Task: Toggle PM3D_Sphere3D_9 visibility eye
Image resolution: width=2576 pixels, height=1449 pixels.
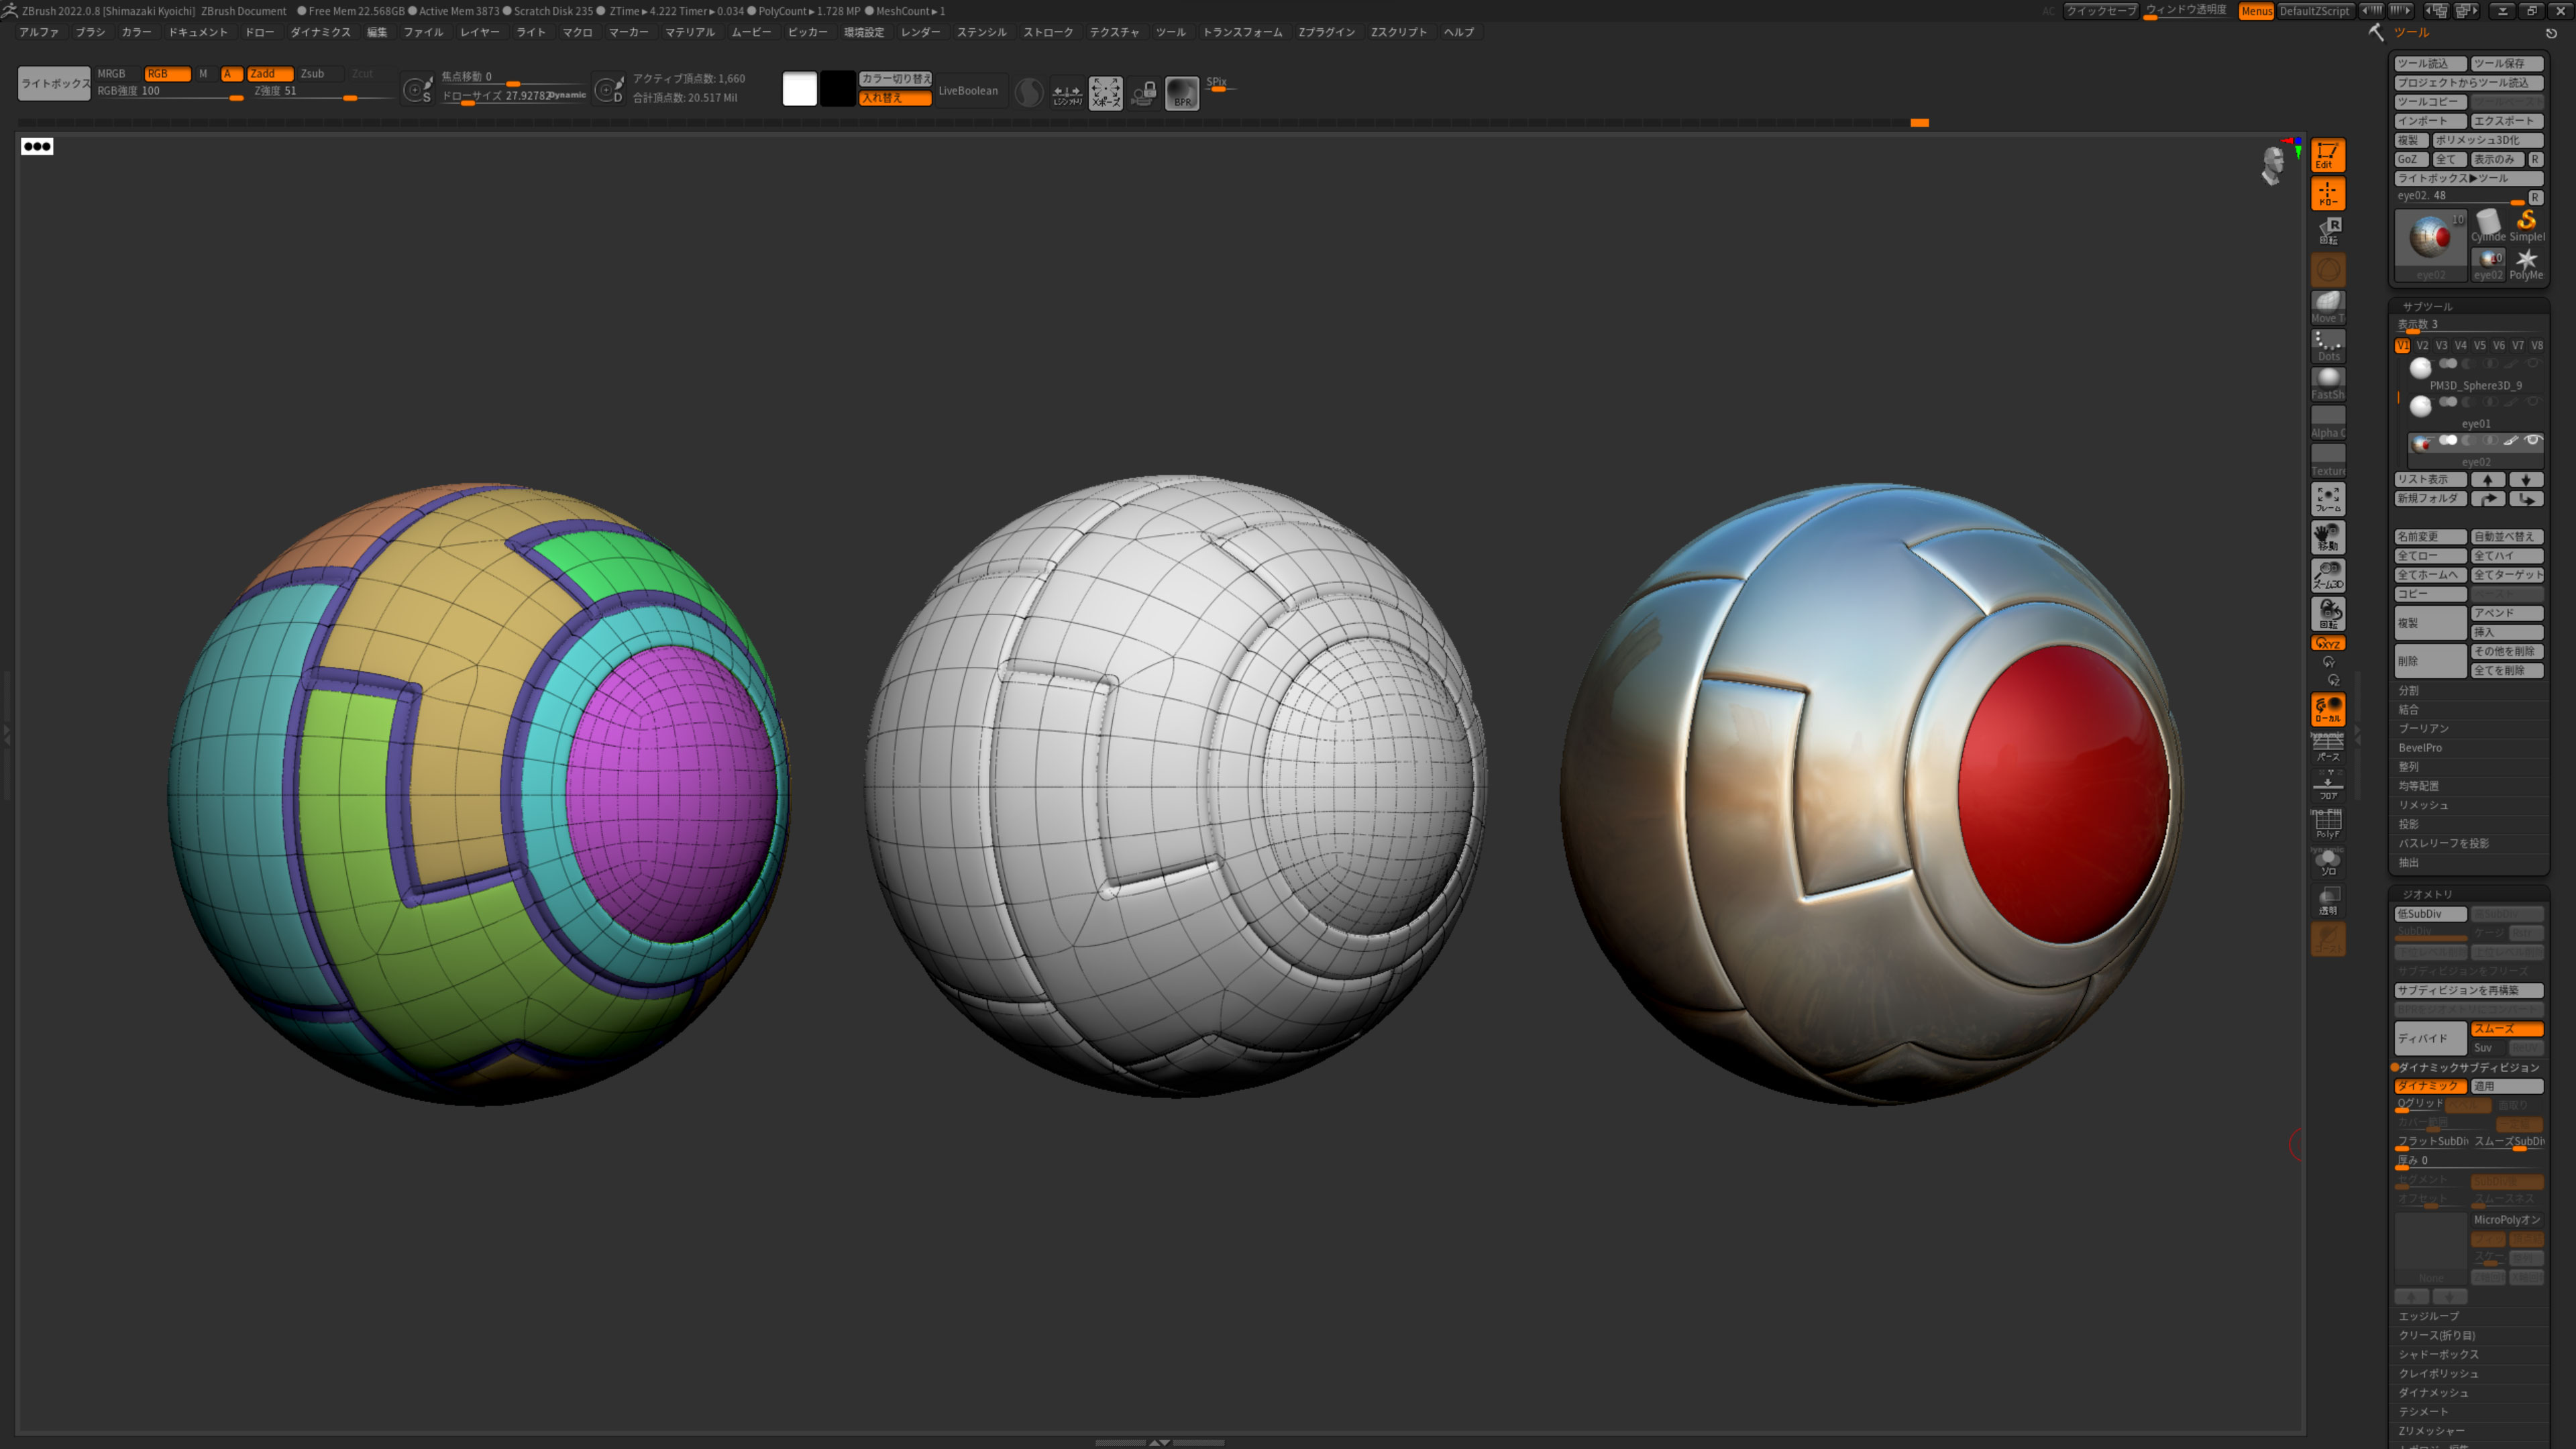Action: coord(2532,364)
